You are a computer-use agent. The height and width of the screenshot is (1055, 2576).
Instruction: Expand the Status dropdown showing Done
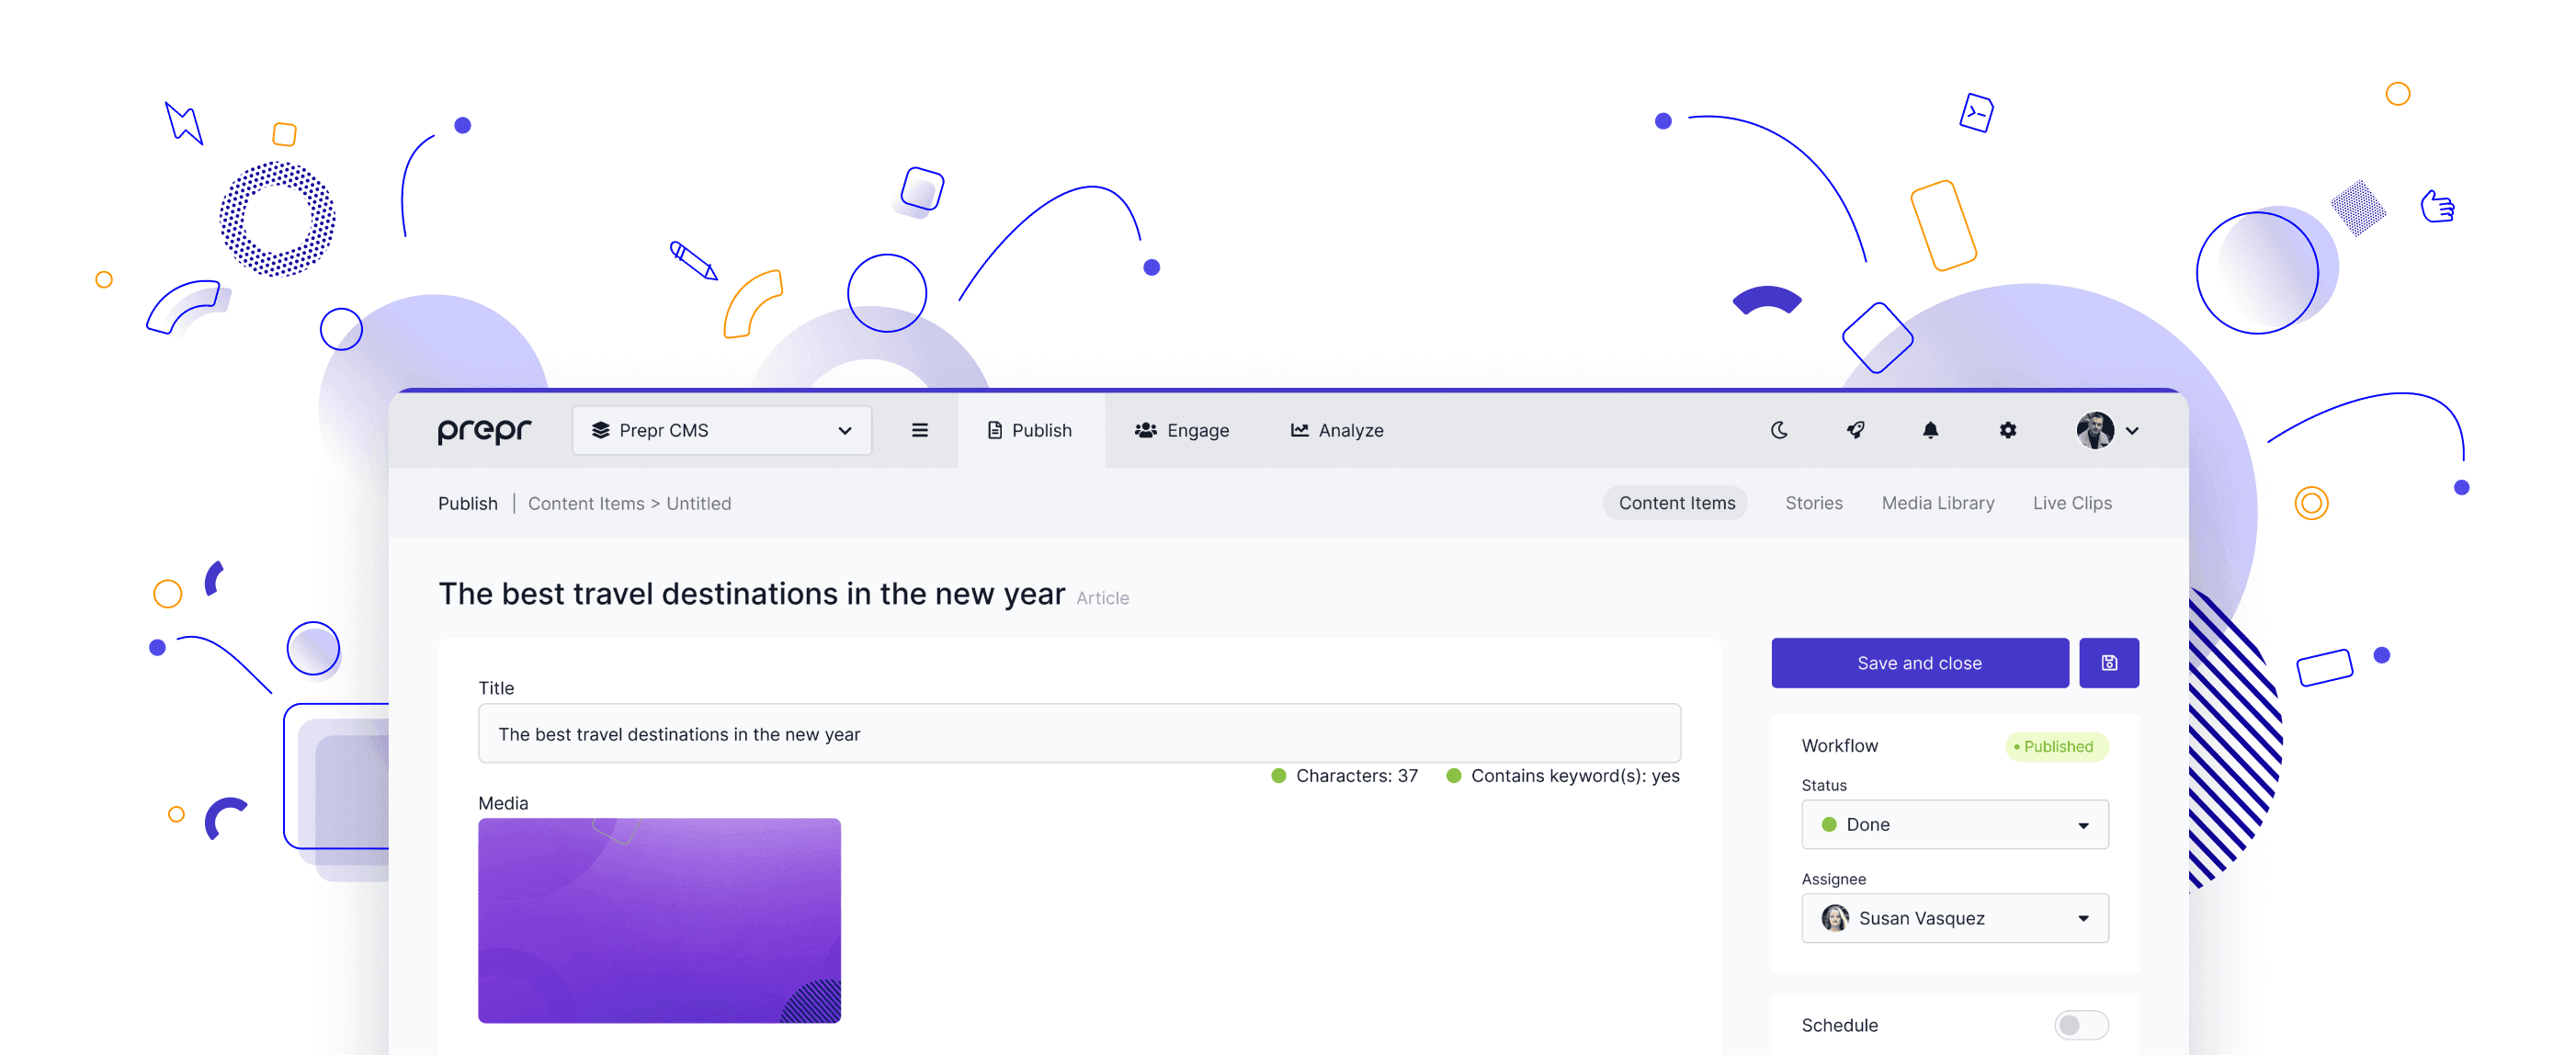(1954, 825)
